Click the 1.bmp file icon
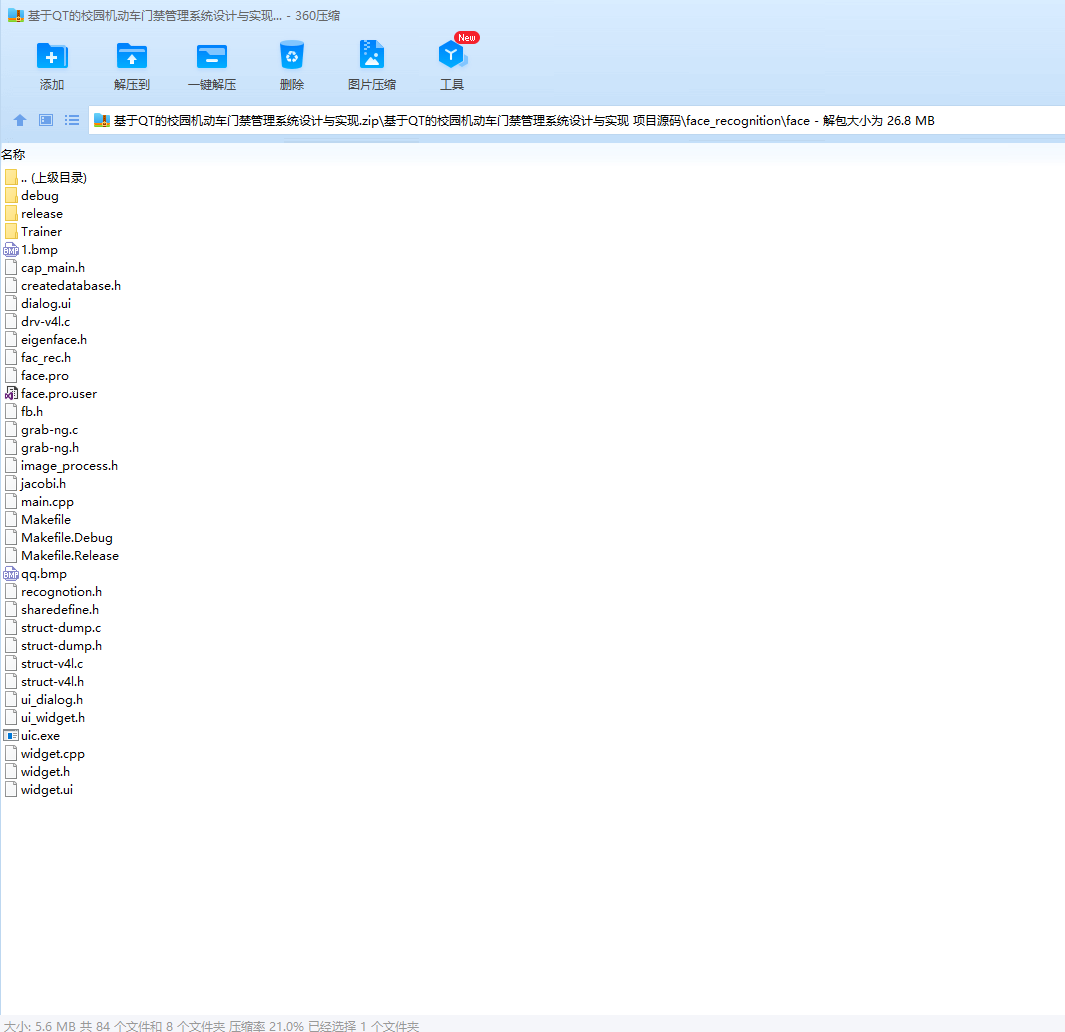 (x=11, y=250)
